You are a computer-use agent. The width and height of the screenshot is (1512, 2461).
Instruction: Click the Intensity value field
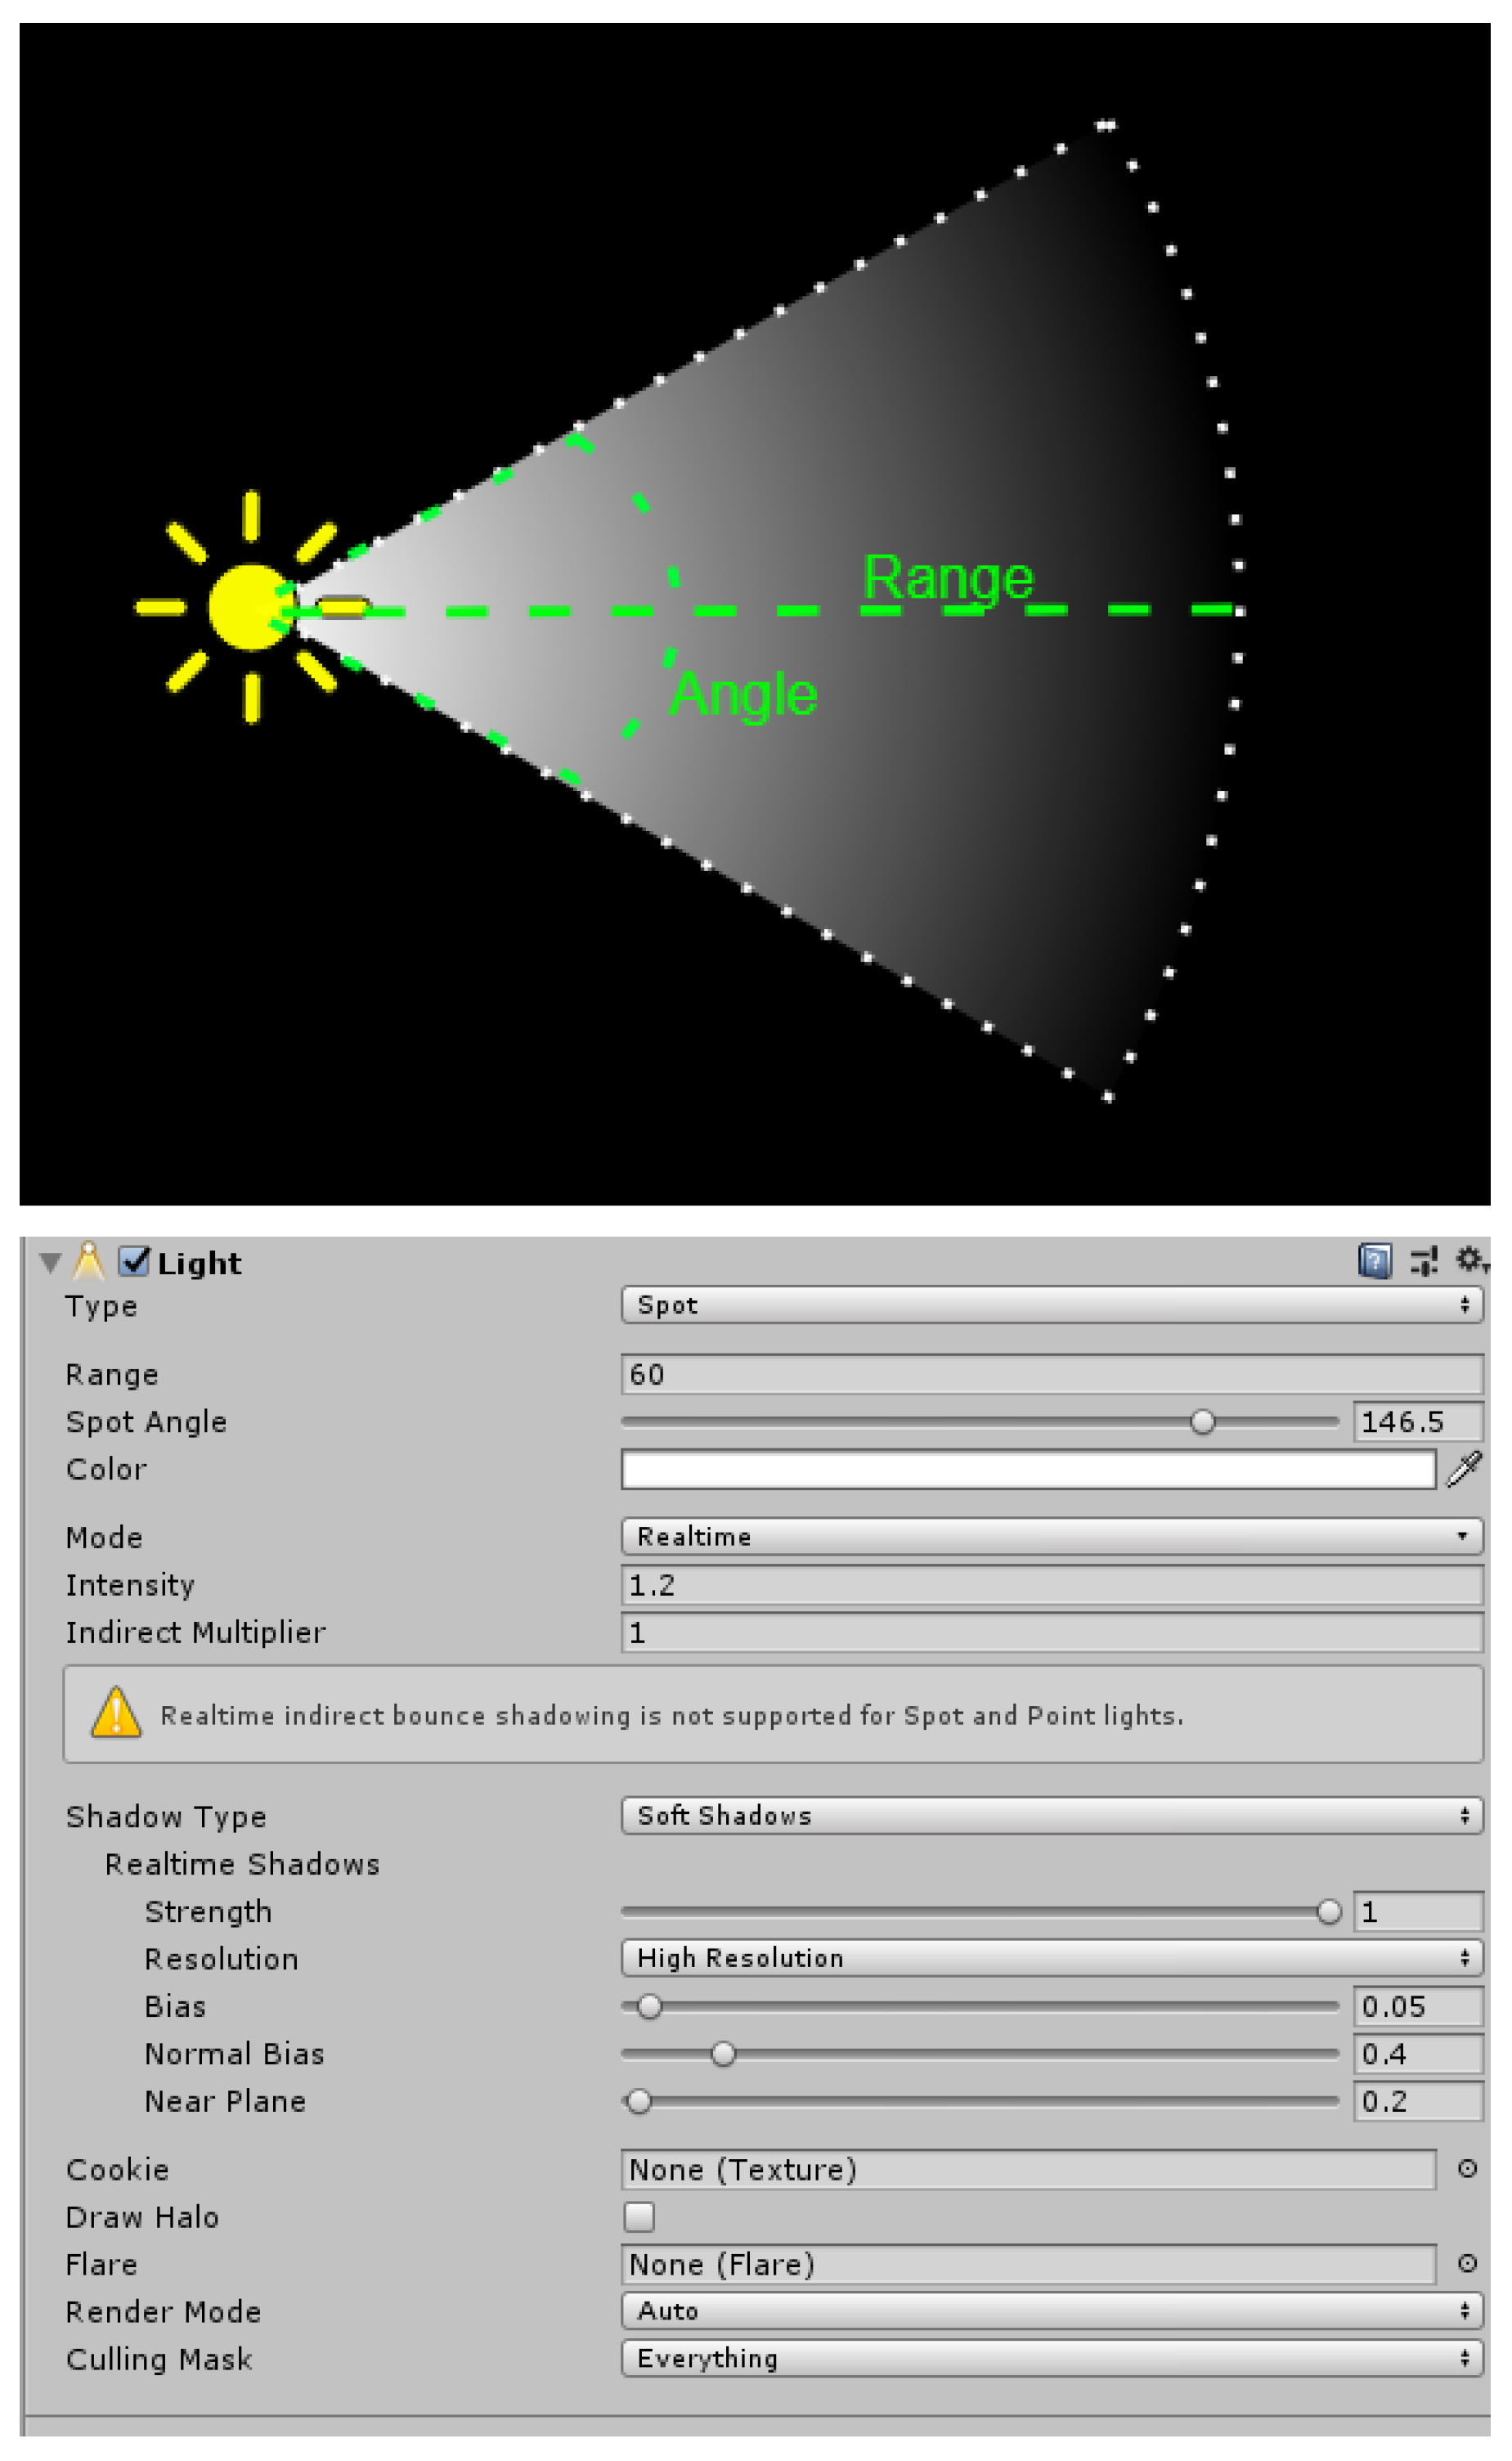tap(1051, 1585)
